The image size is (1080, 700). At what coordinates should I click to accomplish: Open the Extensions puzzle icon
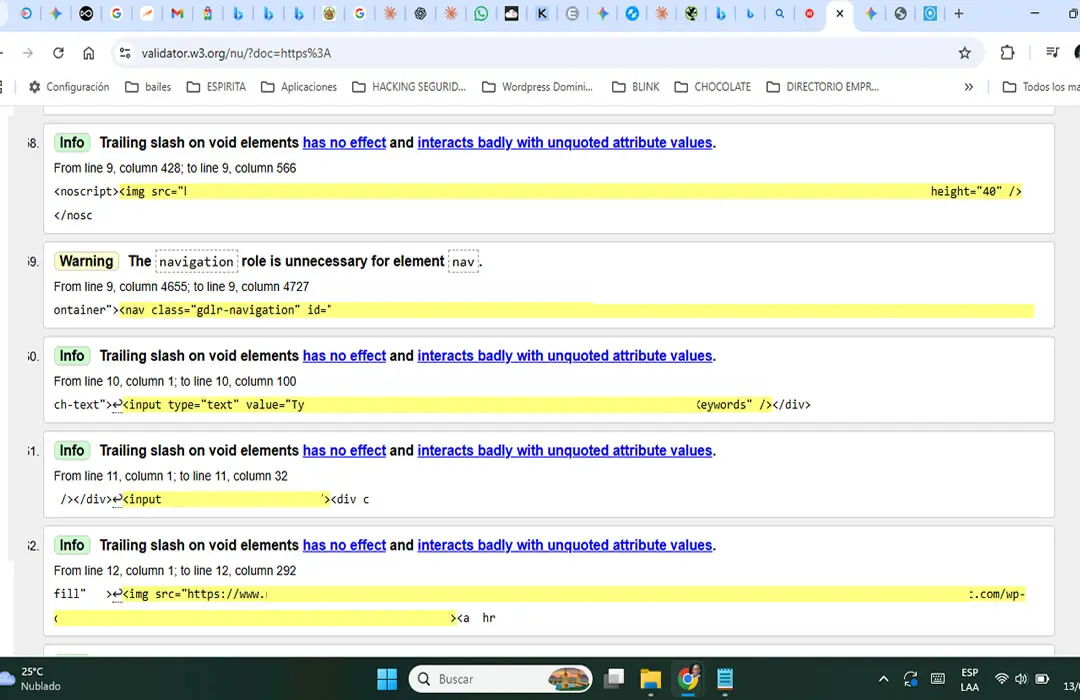click(x=1007, y=53)
